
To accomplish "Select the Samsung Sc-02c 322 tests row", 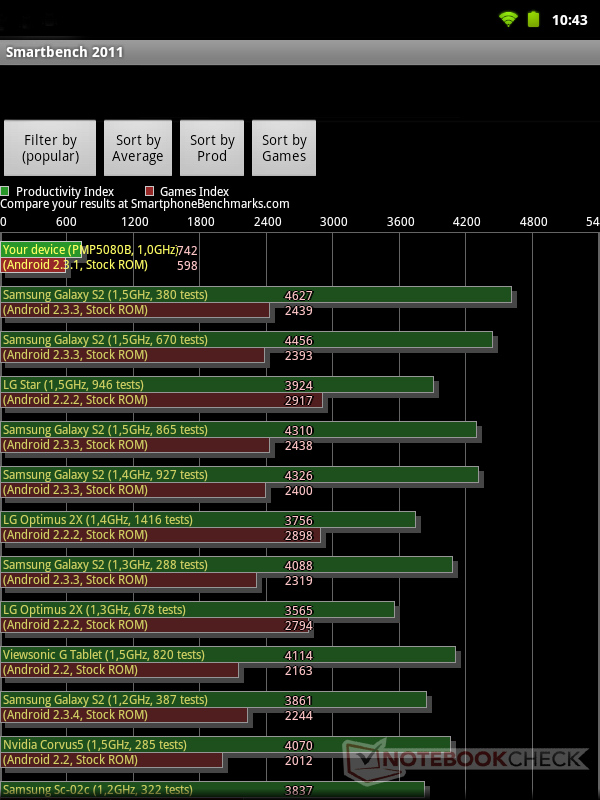I will 213,790.
